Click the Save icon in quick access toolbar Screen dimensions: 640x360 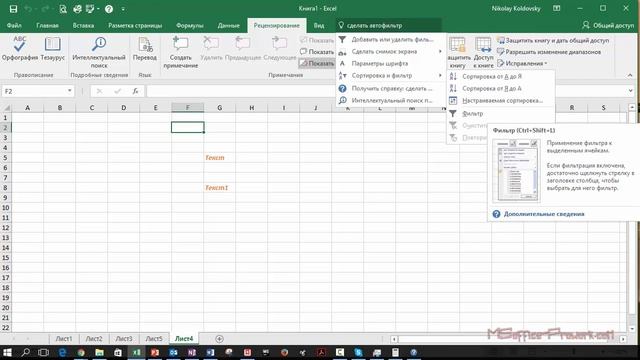(13, 9)
